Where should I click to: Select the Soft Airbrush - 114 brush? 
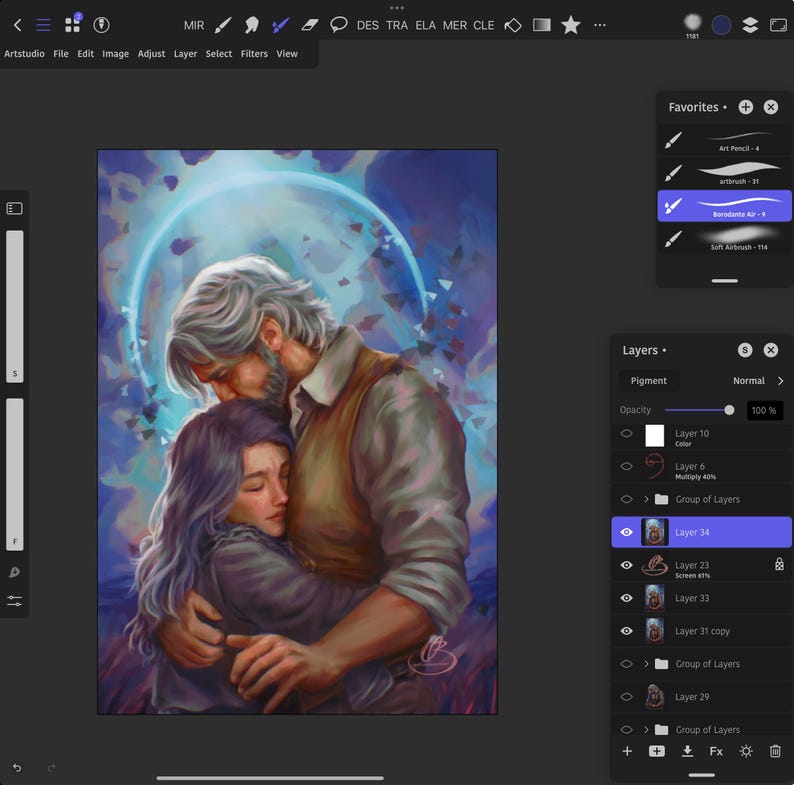tap(724, 239)
